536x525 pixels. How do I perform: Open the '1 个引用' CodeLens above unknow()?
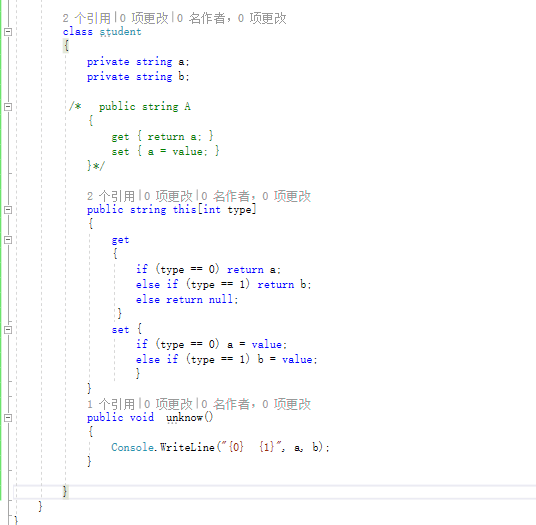[x=111, y=404]
